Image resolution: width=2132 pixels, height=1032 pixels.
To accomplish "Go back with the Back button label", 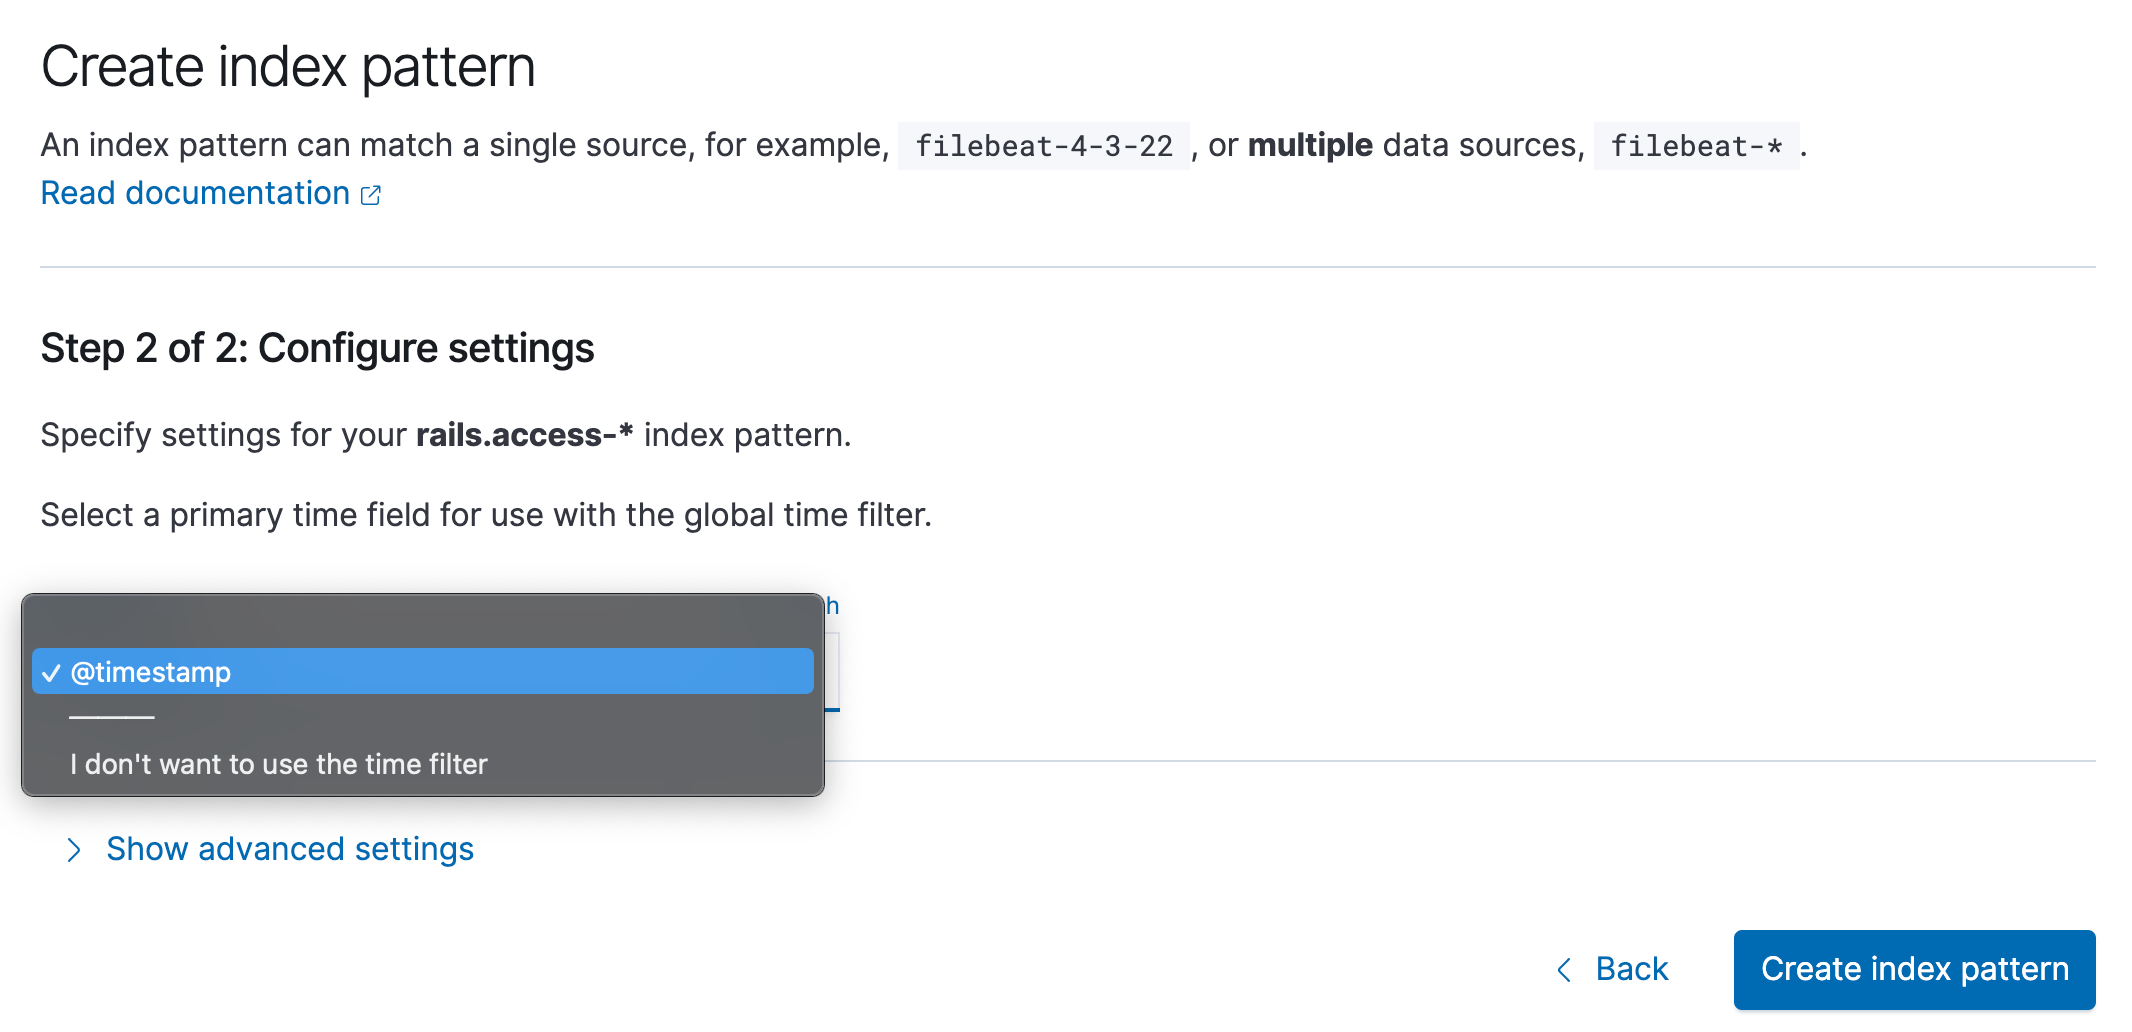I will pyautogui.click(x=1632, y=969).
